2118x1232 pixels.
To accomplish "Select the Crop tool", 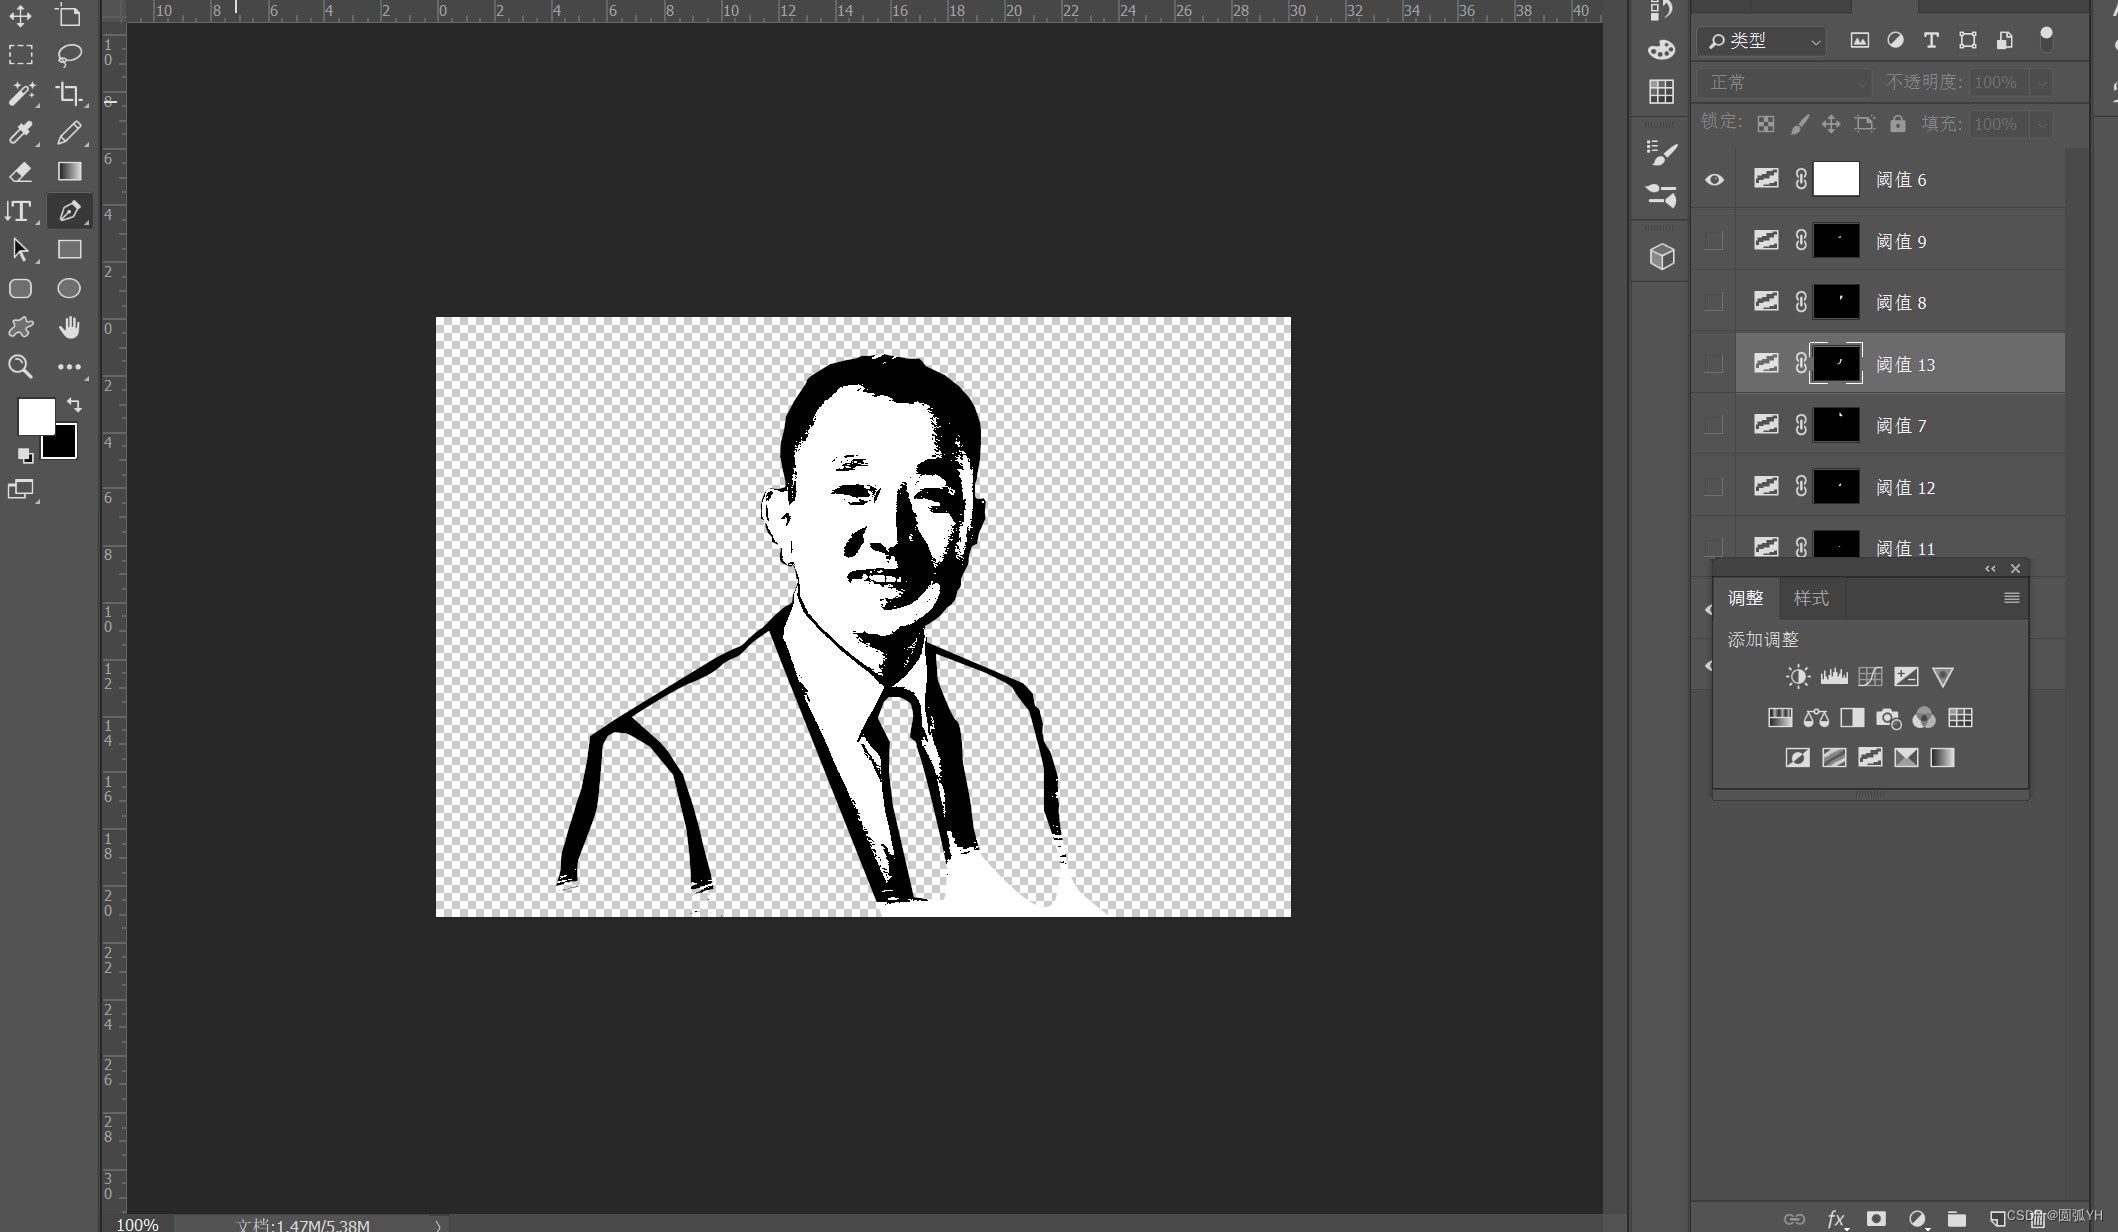I will (68, 94).
